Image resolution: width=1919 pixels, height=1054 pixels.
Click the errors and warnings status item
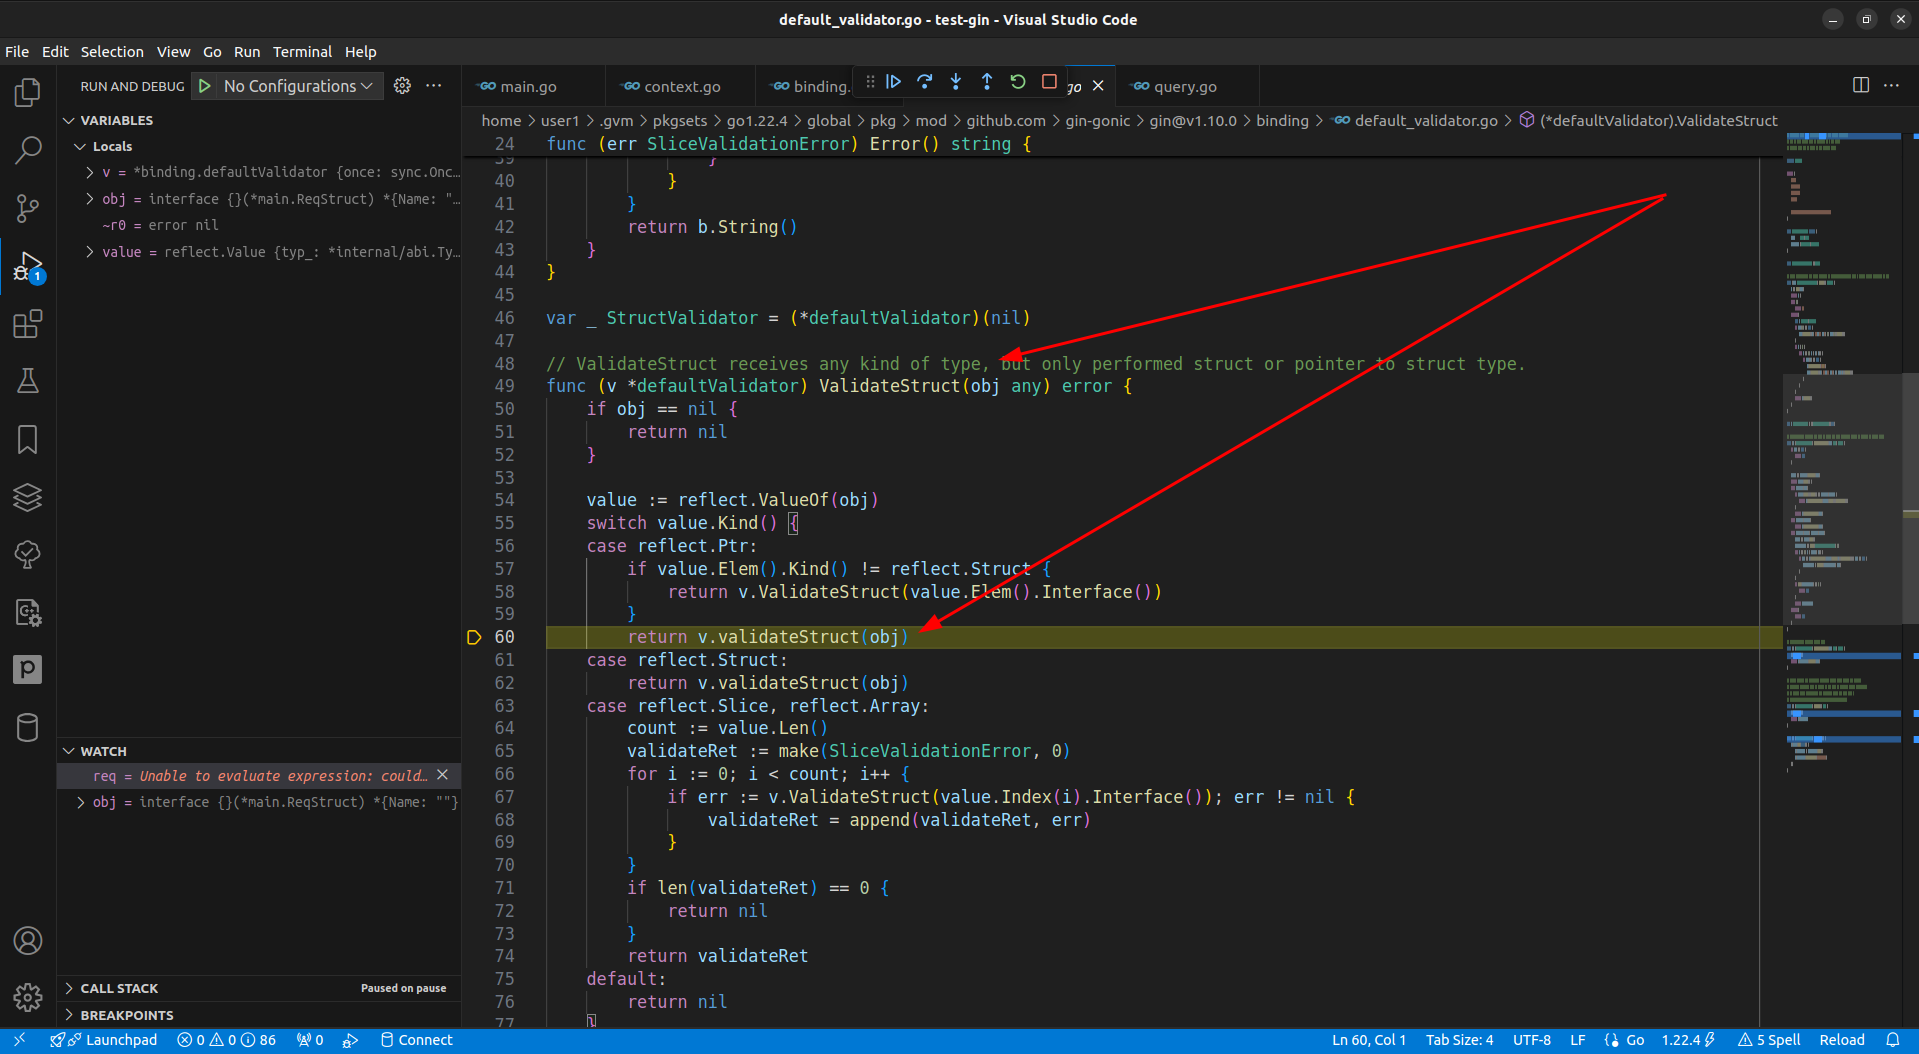point(227,1040)
